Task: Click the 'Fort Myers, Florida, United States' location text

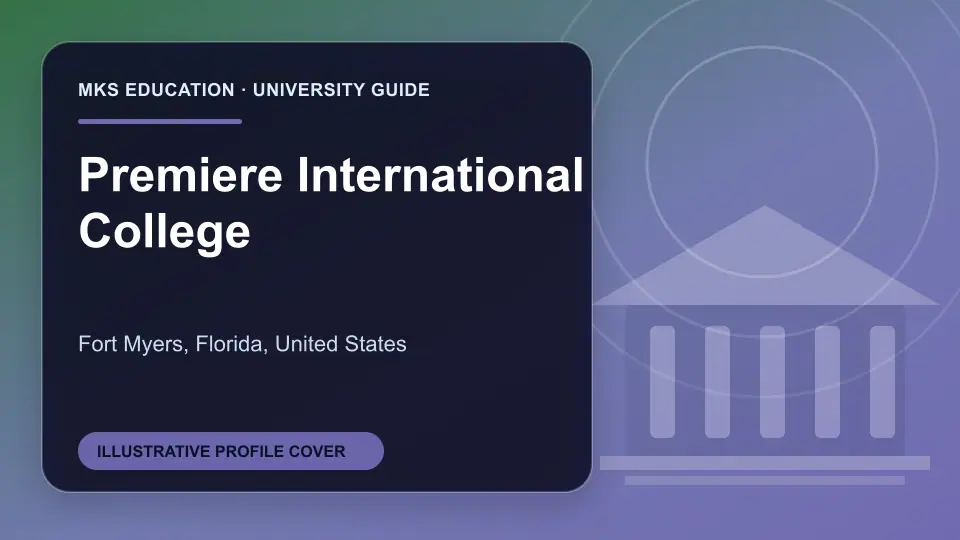Action: 242,344
